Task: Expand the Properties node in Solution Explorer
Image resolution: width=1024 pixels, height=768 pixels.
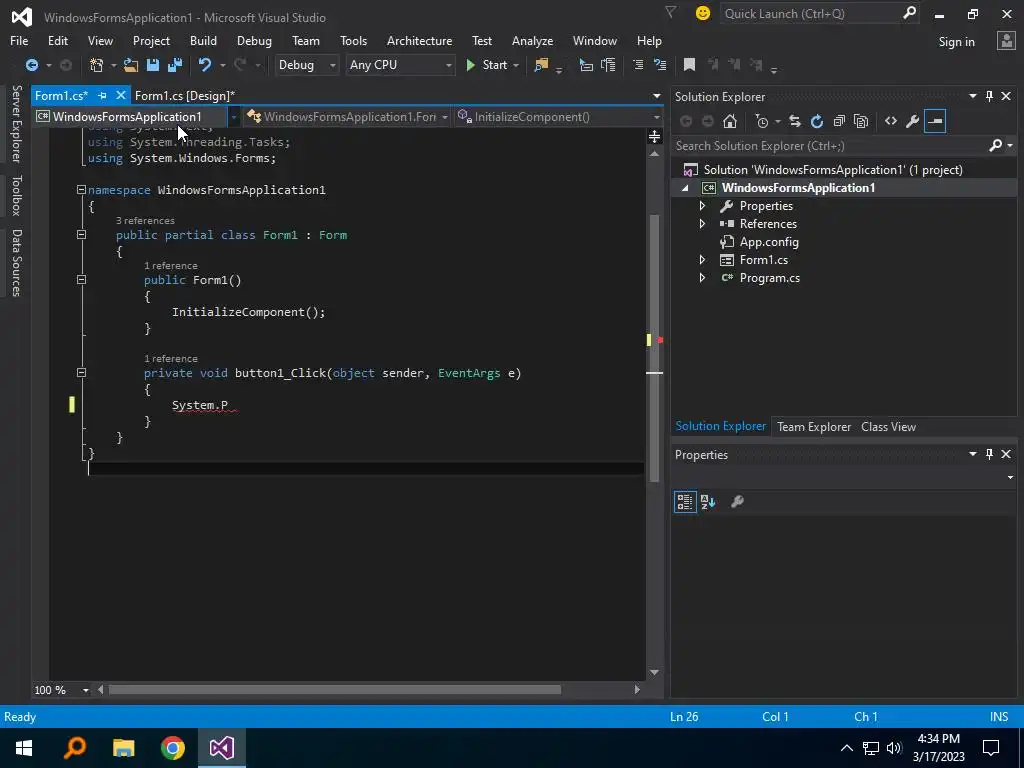Action: [702, 206]
